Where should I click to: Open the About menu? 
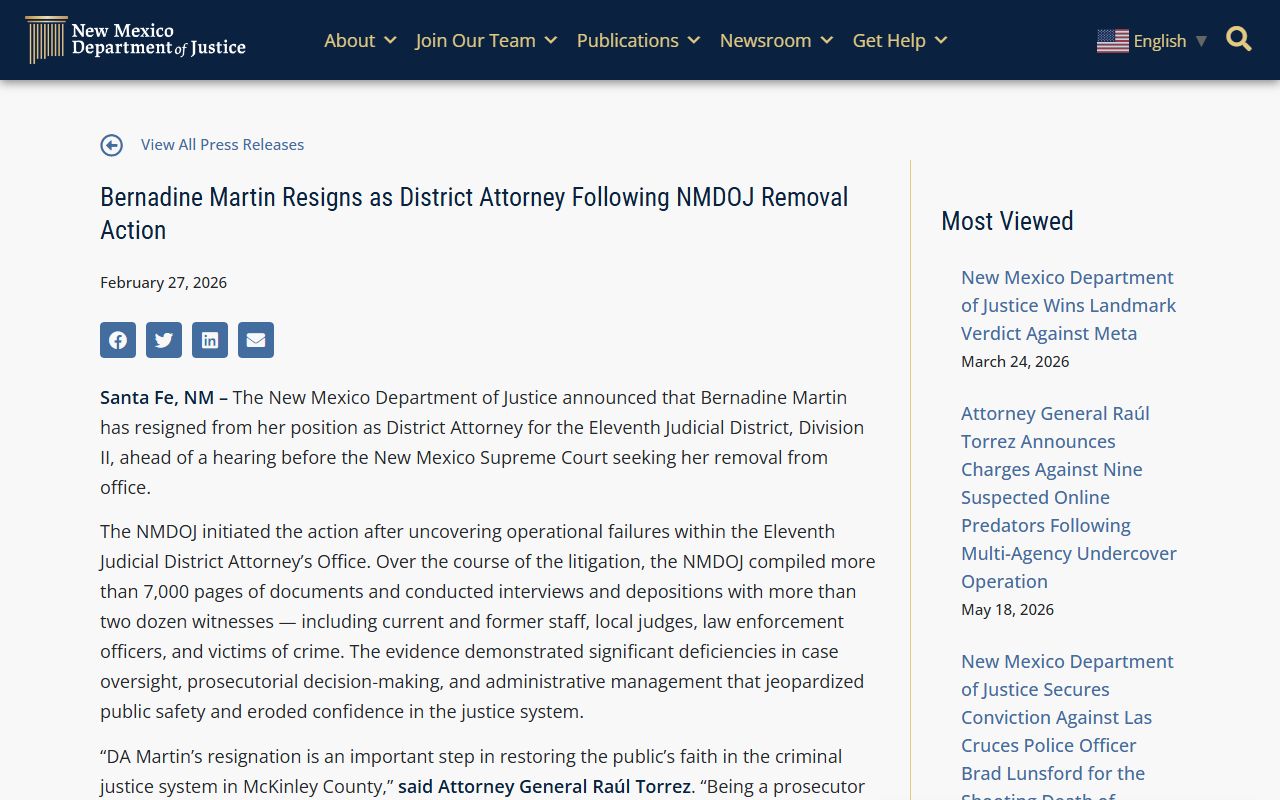(349, 40)
